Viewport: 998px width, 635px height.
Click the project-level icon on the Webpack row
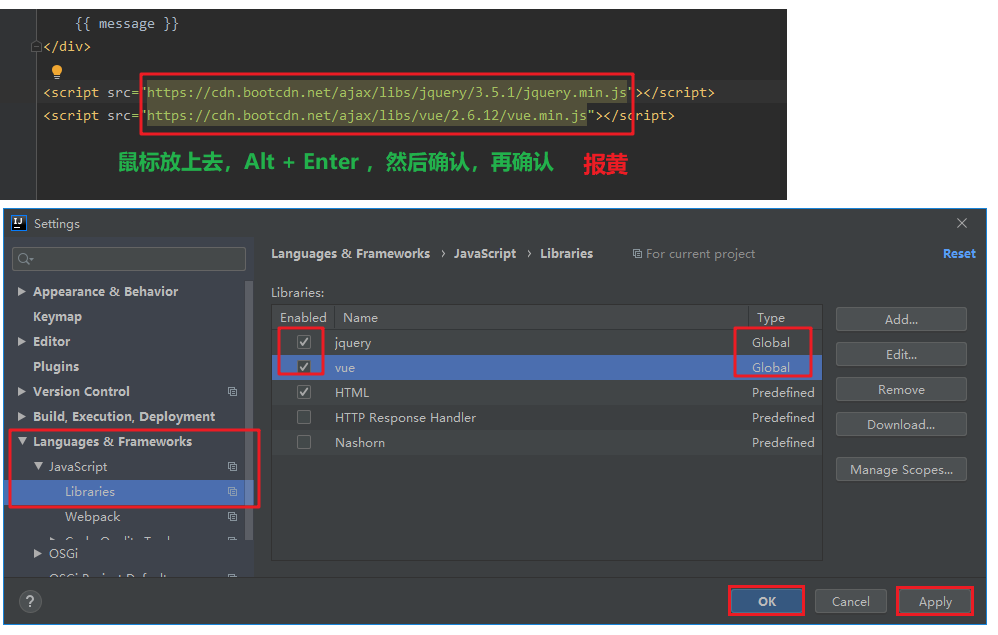point(232,517)
